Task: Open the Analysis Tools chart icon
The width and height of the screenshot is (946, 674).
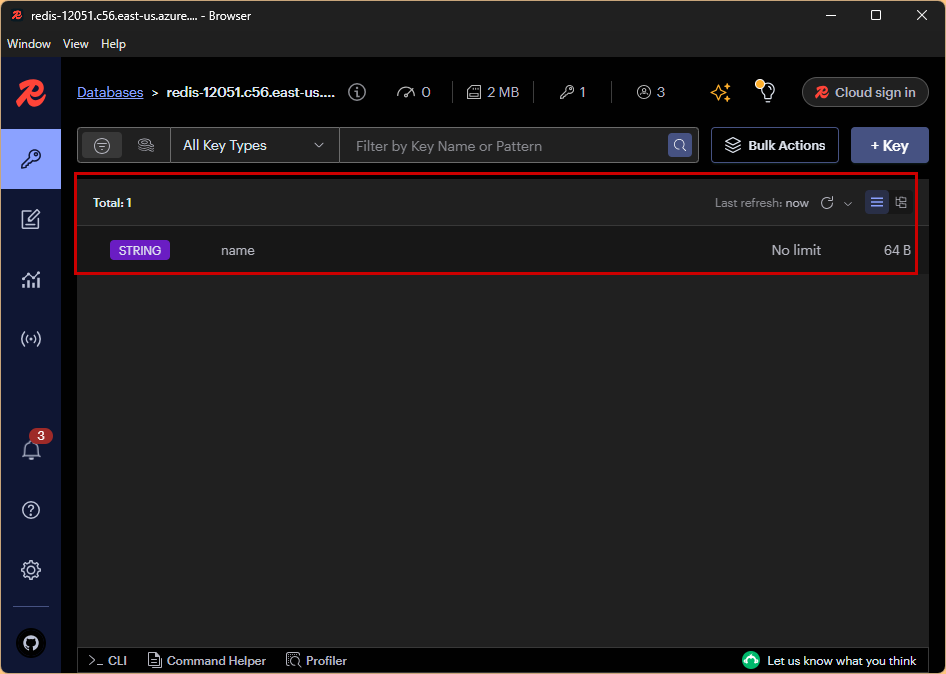Action: tap(31, 279)
